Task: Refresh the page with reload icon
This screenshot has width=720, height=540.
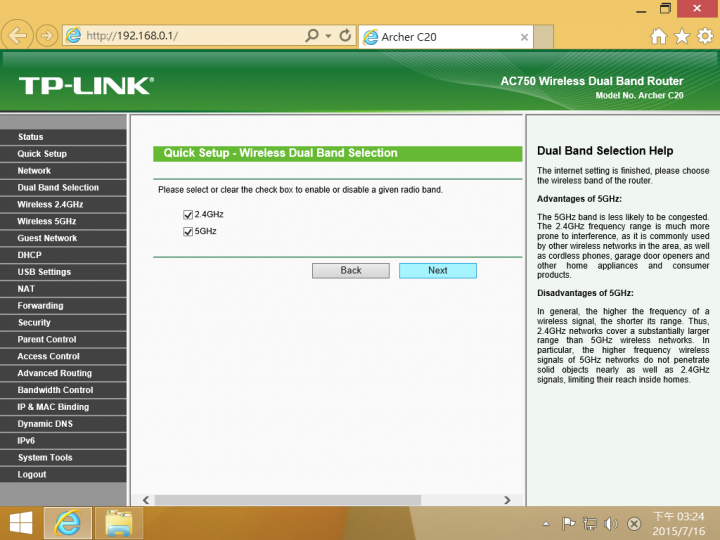Action: click(345, 35)
